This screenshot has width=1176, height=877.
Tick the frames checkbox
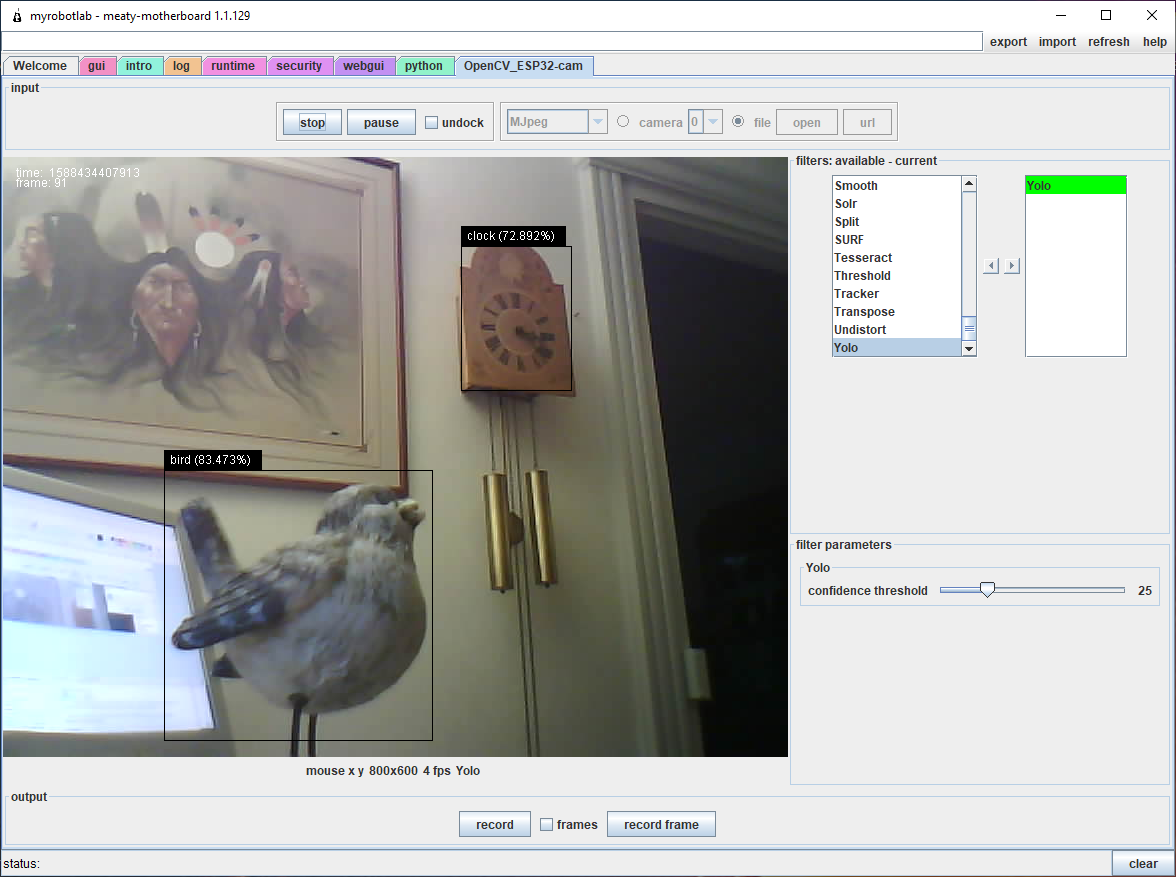tap(547, 824)
